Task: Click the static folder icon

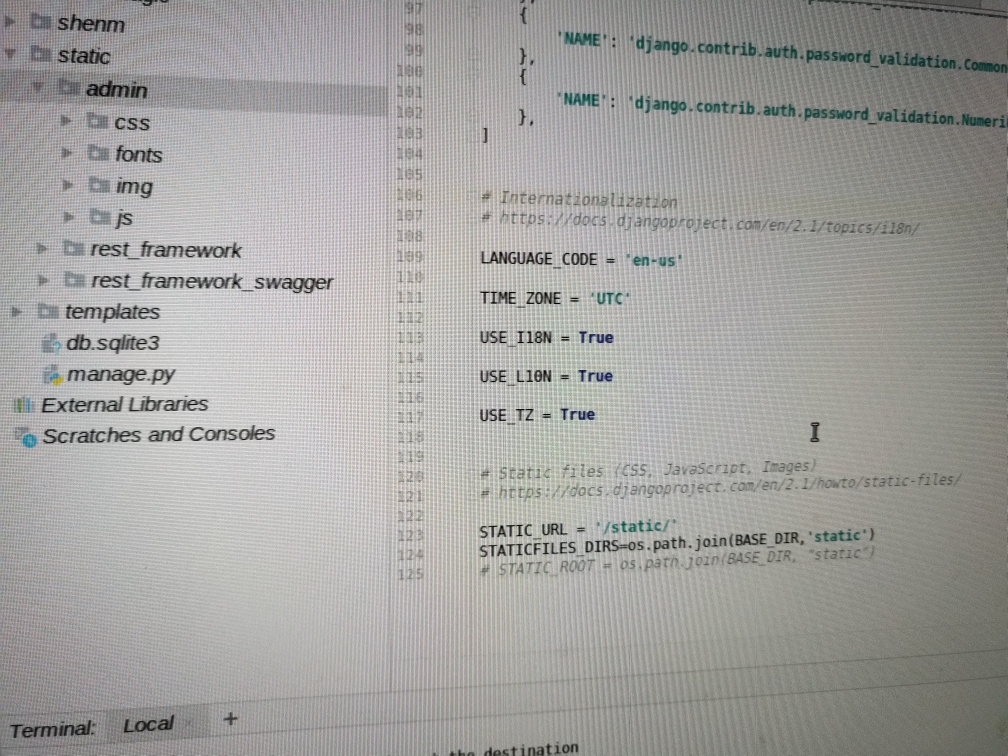Action: tap(41, 54)
